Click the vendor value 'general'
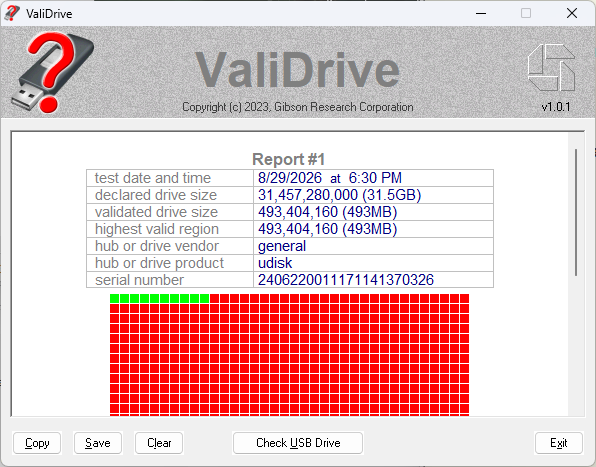 click(x=282, y=246)
